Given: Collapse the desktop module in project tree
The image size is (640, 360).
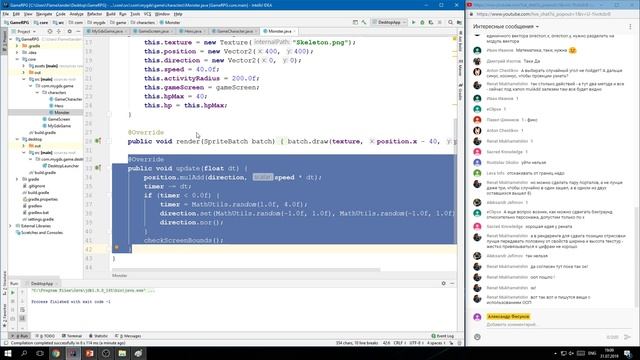Looking at the screenshot, I should 17,139.
